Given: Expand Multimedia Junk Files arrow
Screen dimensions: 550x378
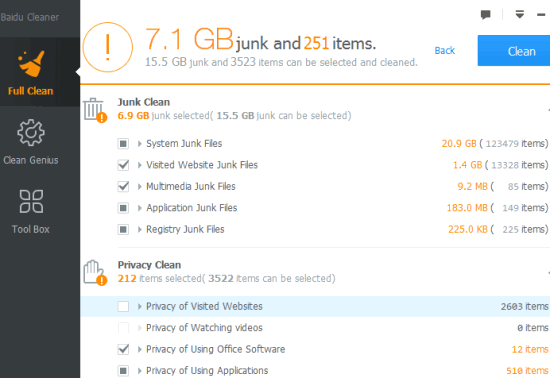Looking at the screenshot, I should [x=140, y=187].
